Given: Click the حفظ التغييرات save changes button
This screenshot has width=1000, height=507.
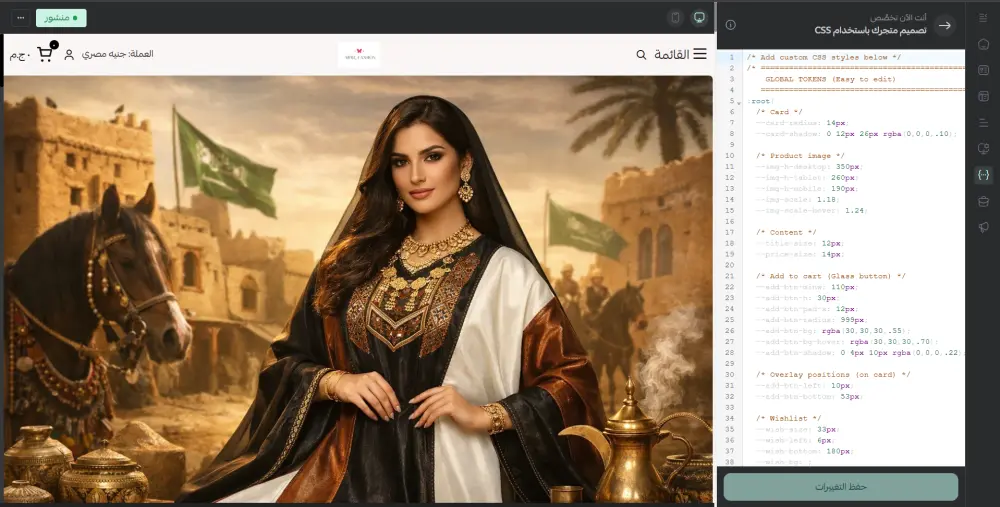Looking at the screenshot, I should pos(841,487).
